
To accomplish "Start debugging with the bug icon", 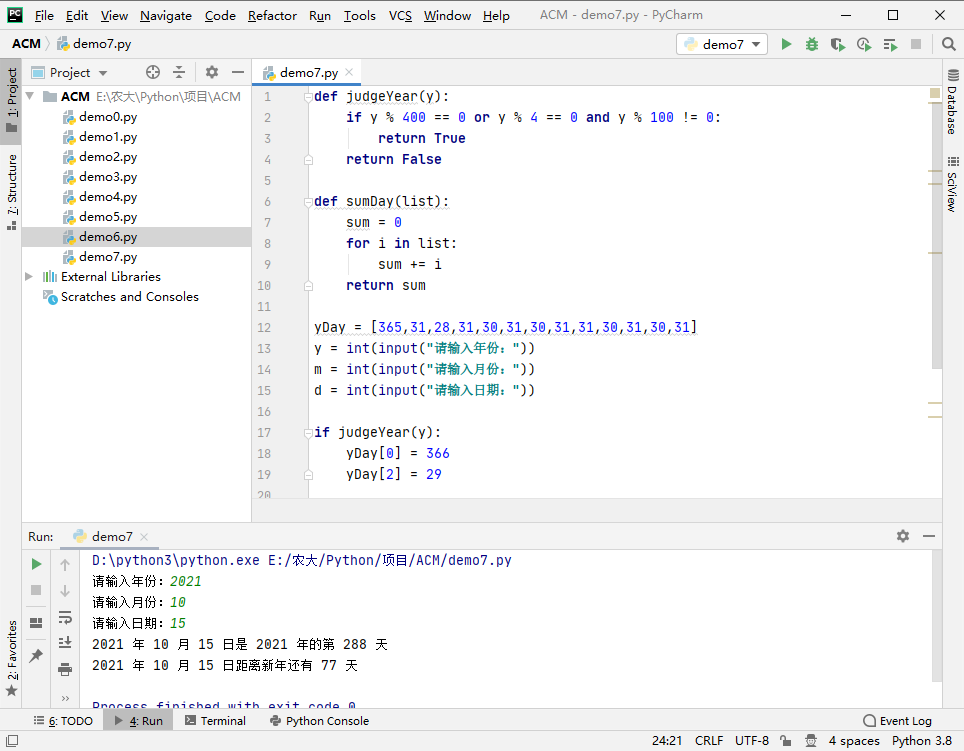I will [812, 44].
